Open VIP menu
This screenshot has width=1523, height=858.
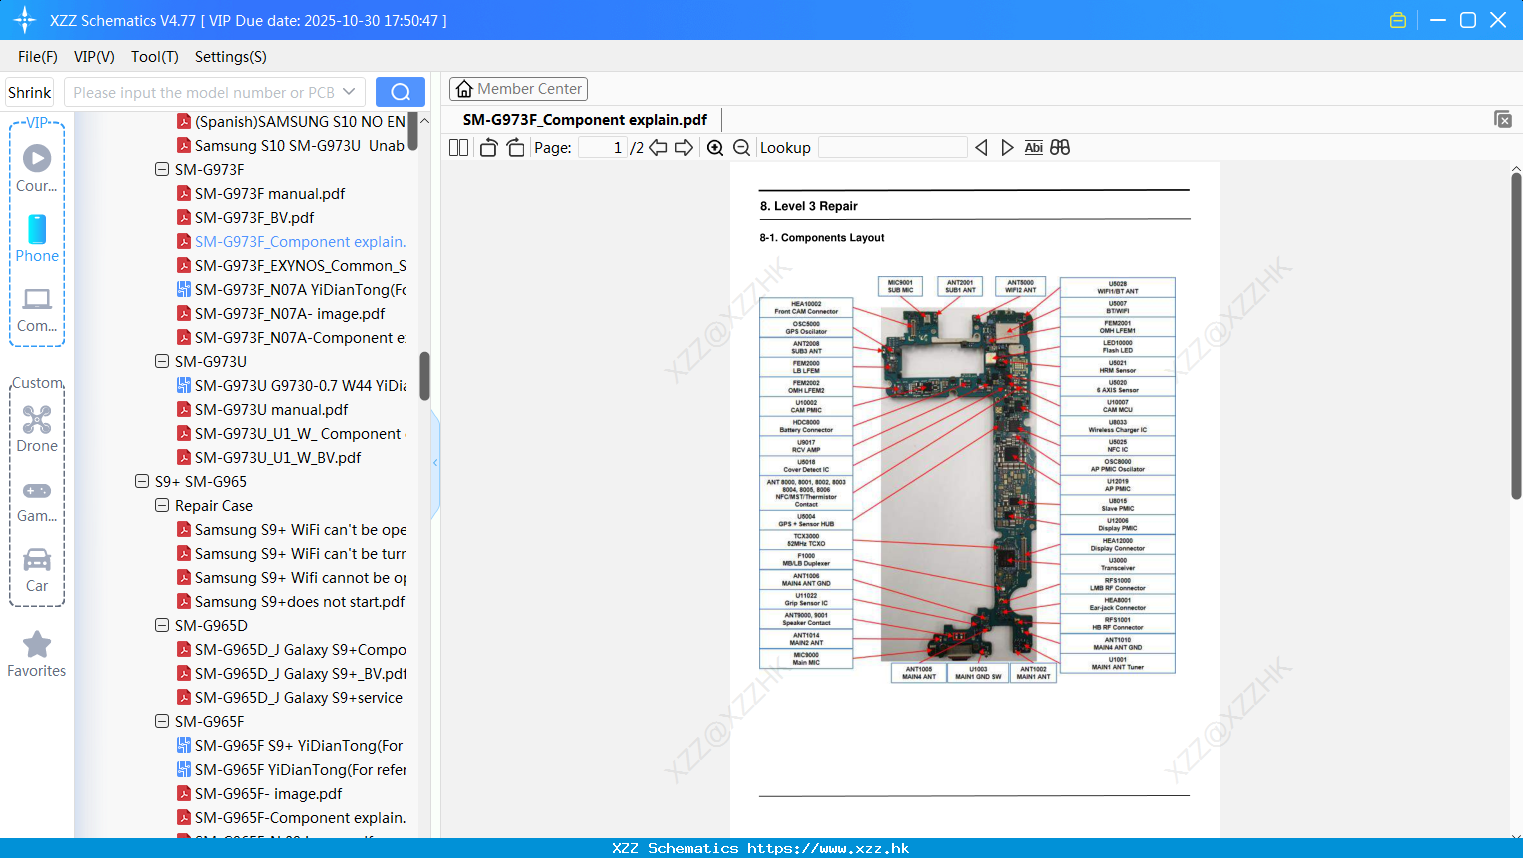[x=94, y=57]
